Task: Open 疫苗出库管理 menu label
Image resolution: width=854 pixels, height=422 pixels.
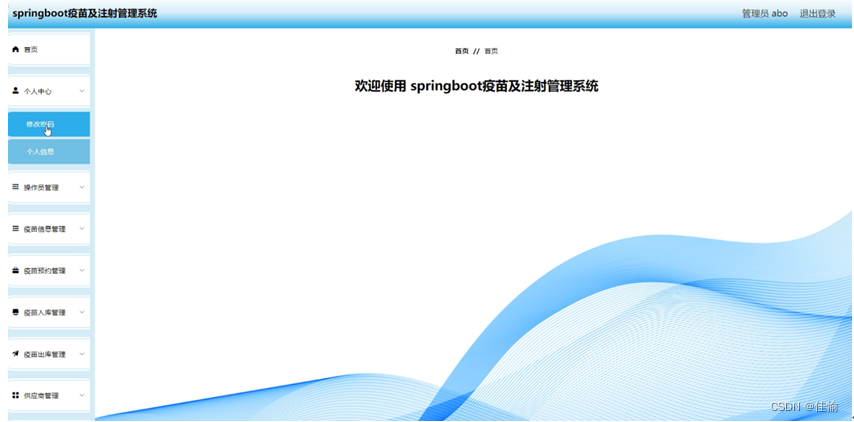Action: 44,354
